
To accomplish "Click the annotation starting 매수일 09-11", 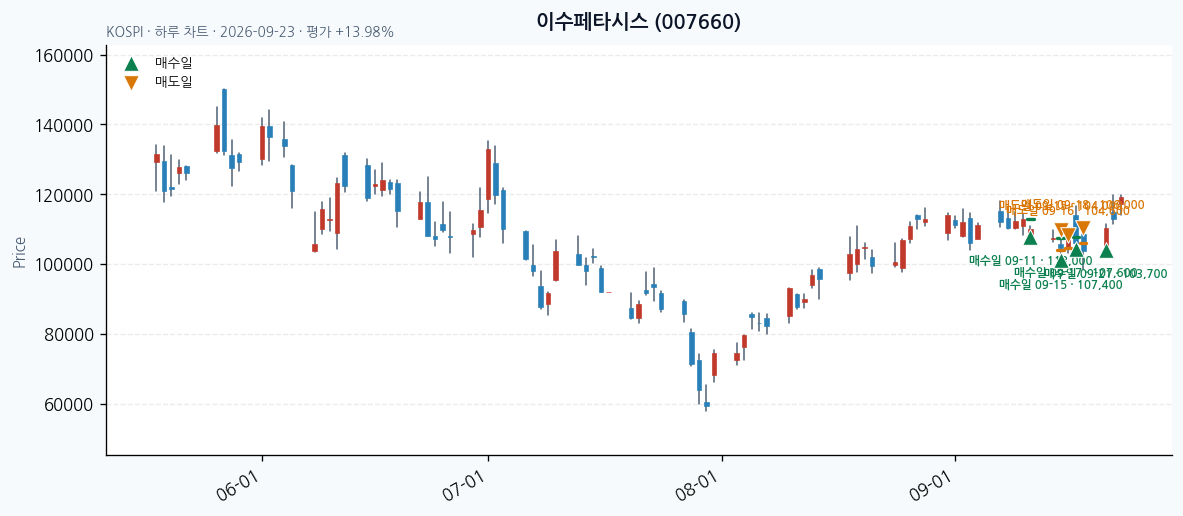I will [x=1030, y=260].
